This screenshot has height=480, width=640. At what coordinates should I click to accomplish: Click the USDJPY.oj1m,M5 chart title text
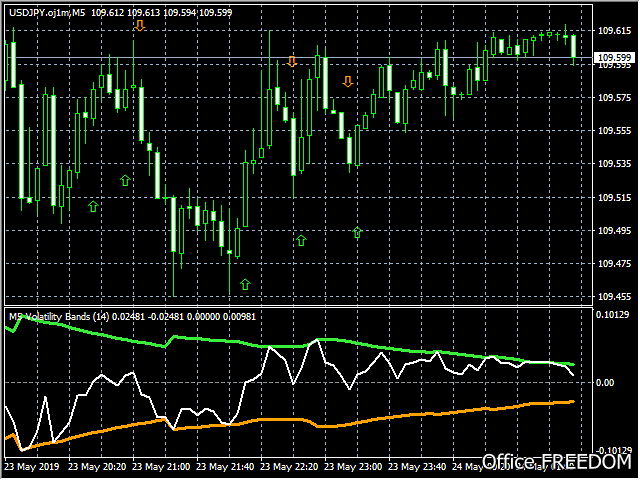(47, 13)
